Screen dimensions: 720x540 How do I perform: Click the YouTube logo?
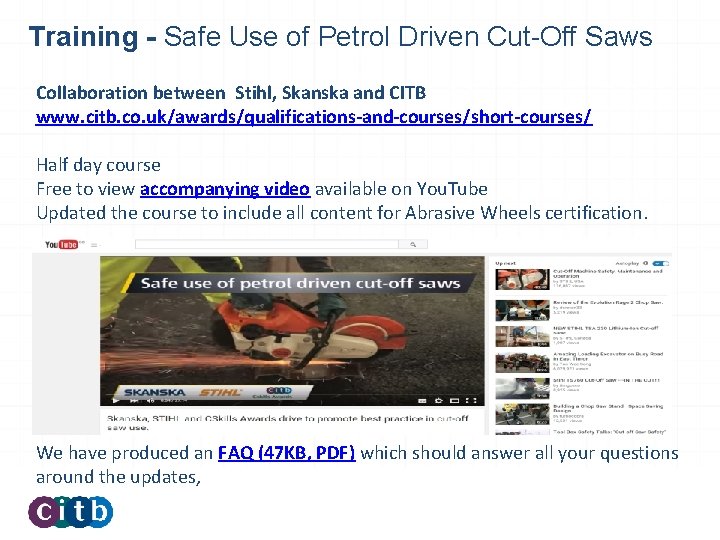pyautogui.click(x=65, y=244)
